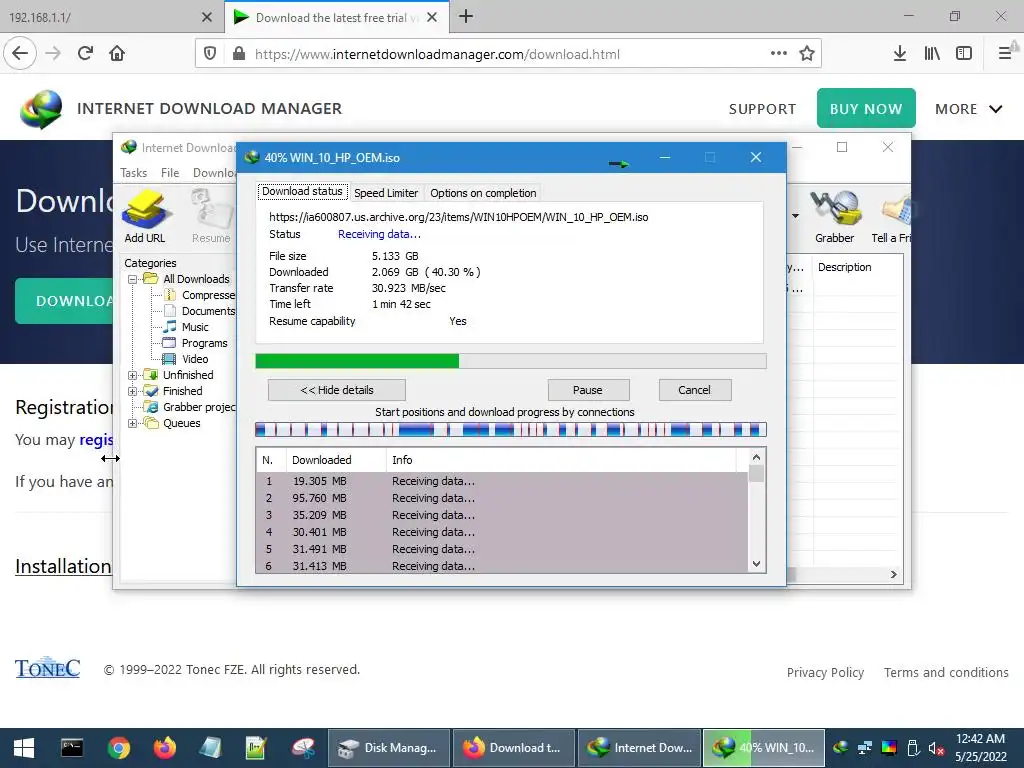Switch to the Download status tab

click(x=302, y=191)
